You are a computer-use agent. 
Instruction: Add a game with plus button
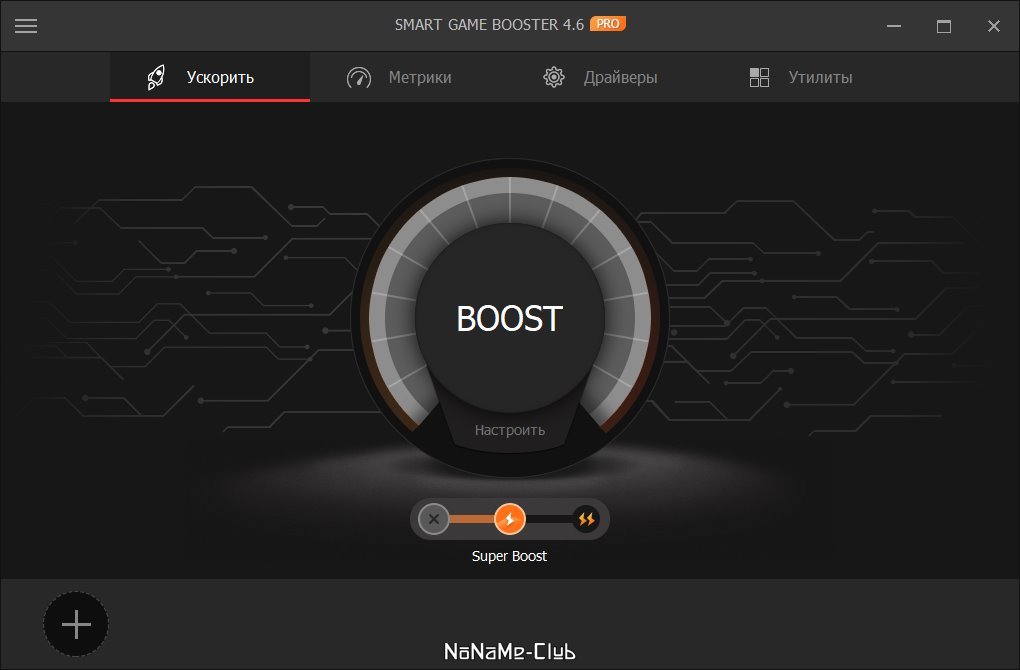point(76,624)
